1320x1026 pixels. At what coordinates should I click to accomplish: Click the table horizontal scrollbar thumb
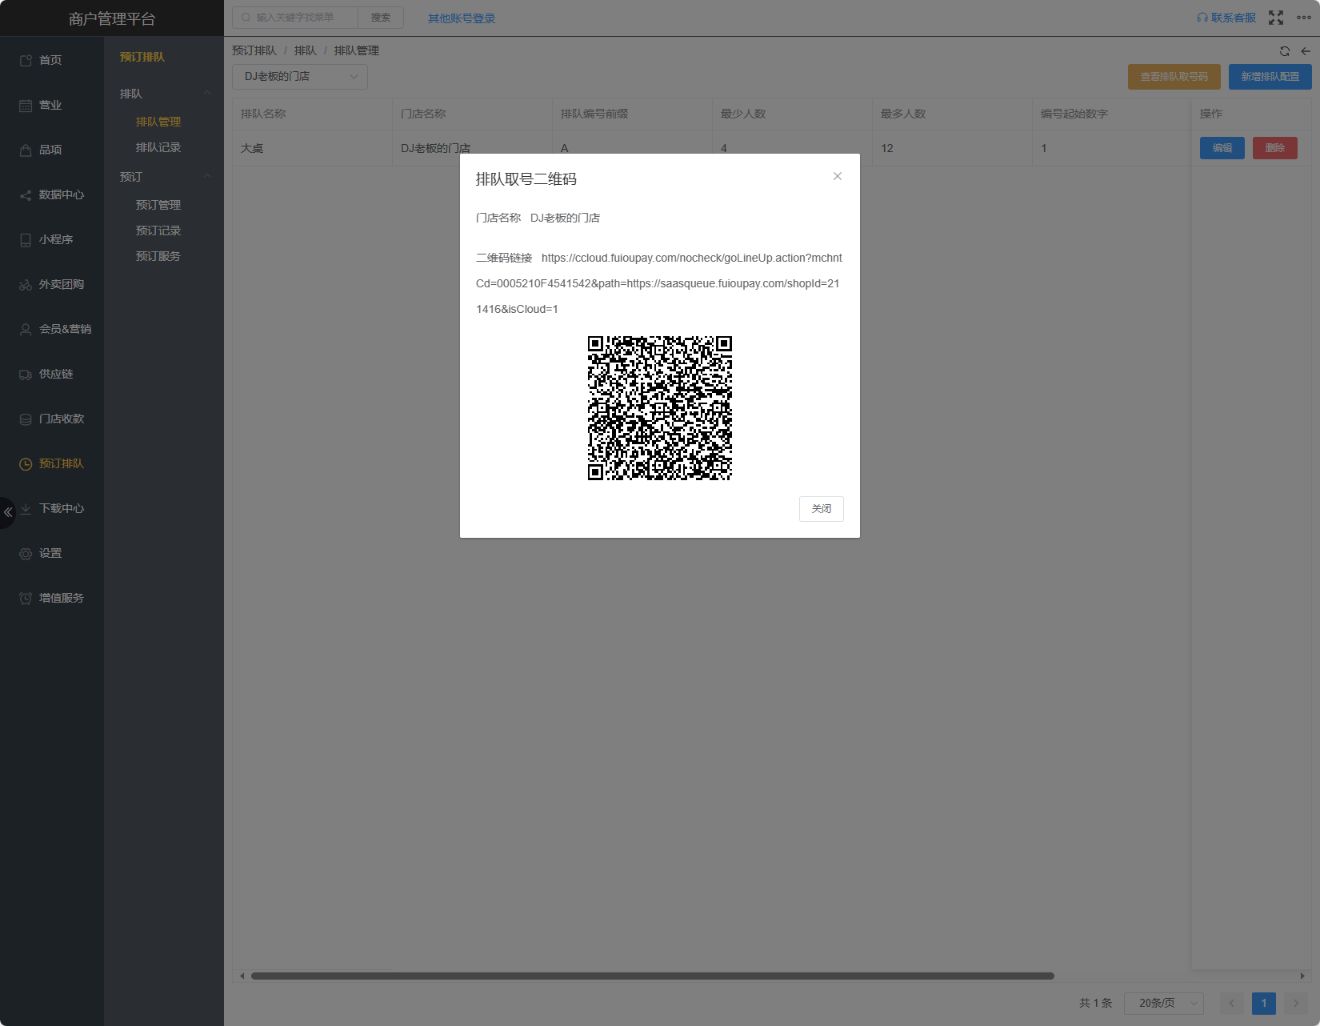(x=652, y=976)
